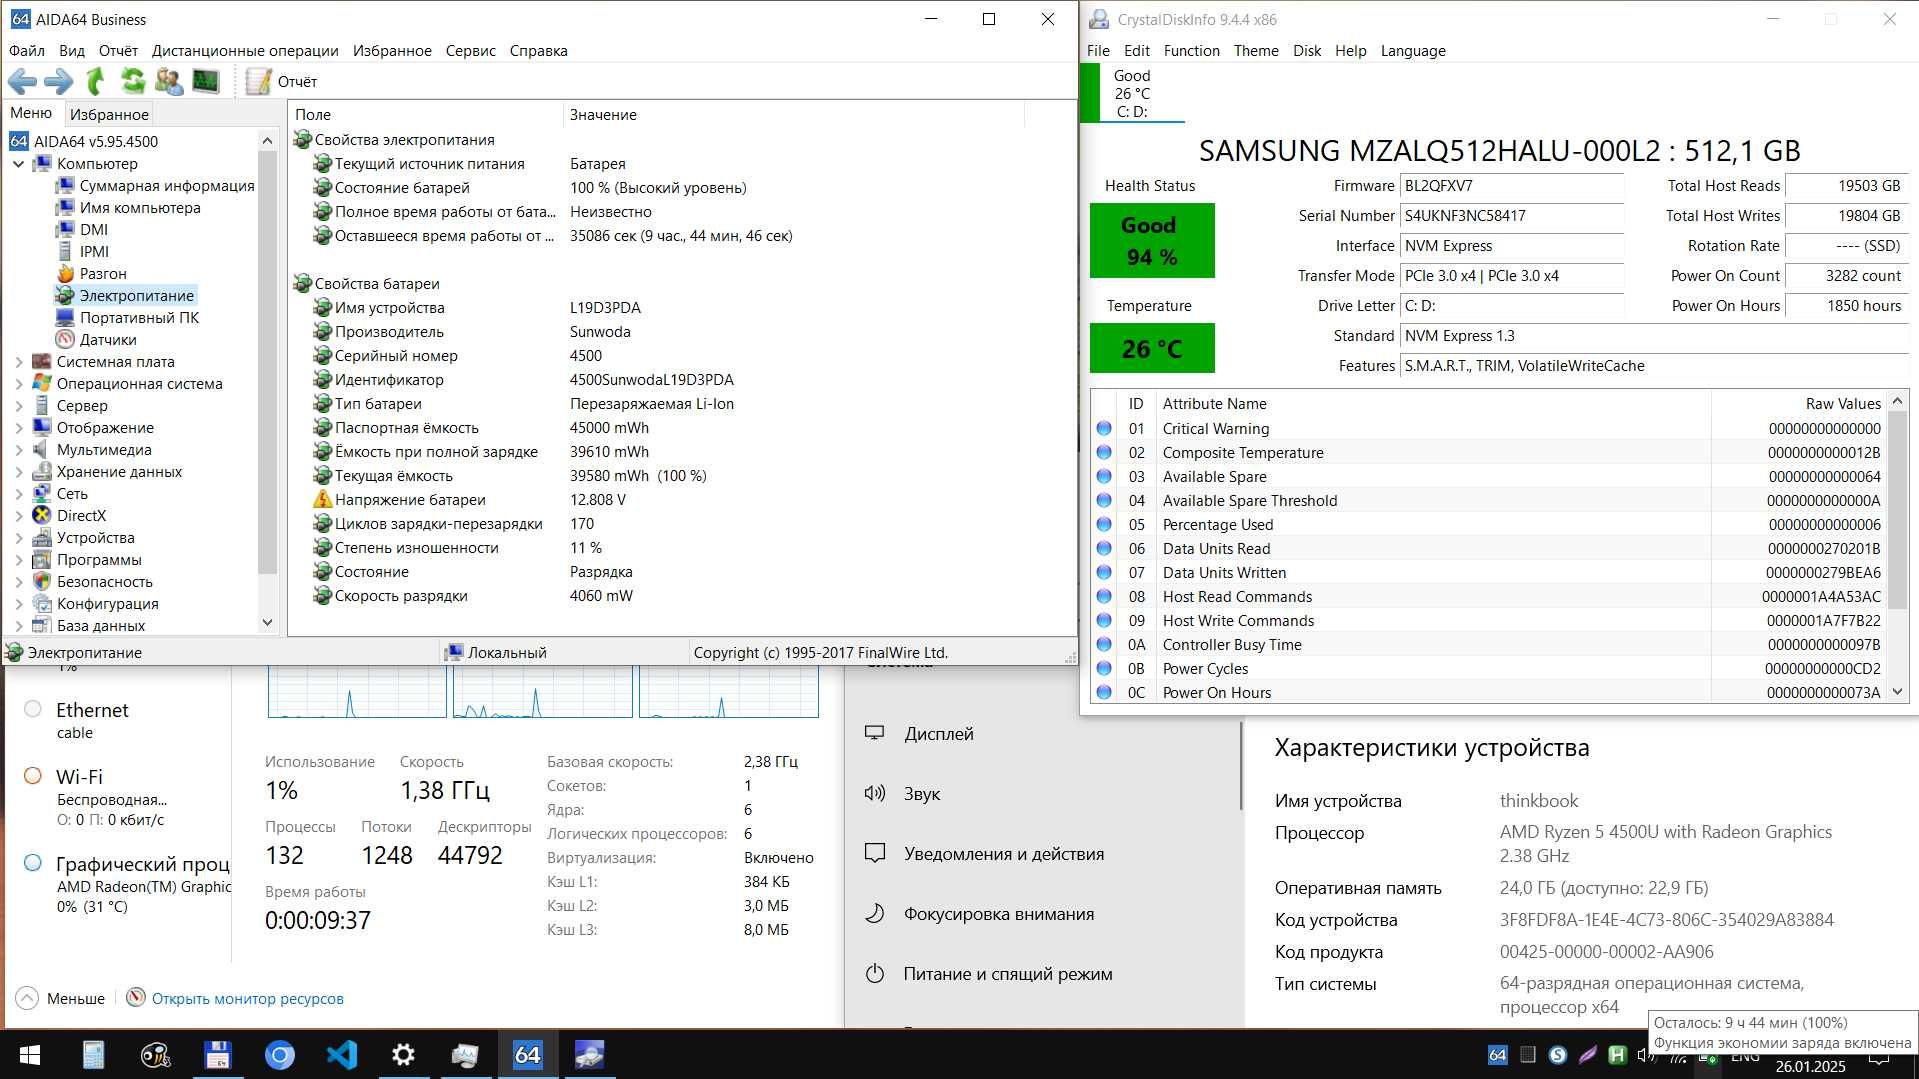
Task: Open the AIDA64 system monitor icon
Action: [x=205, y=81]
